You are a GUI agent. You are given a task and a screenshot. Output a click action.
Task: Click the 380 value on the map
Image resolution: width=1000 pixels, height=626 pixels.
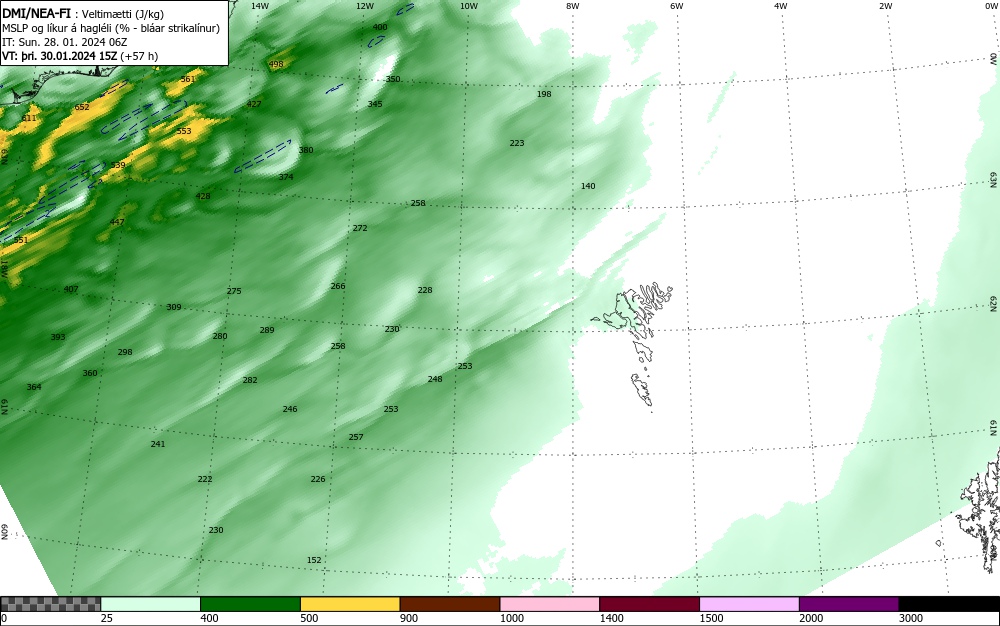[x=306, y=150]
